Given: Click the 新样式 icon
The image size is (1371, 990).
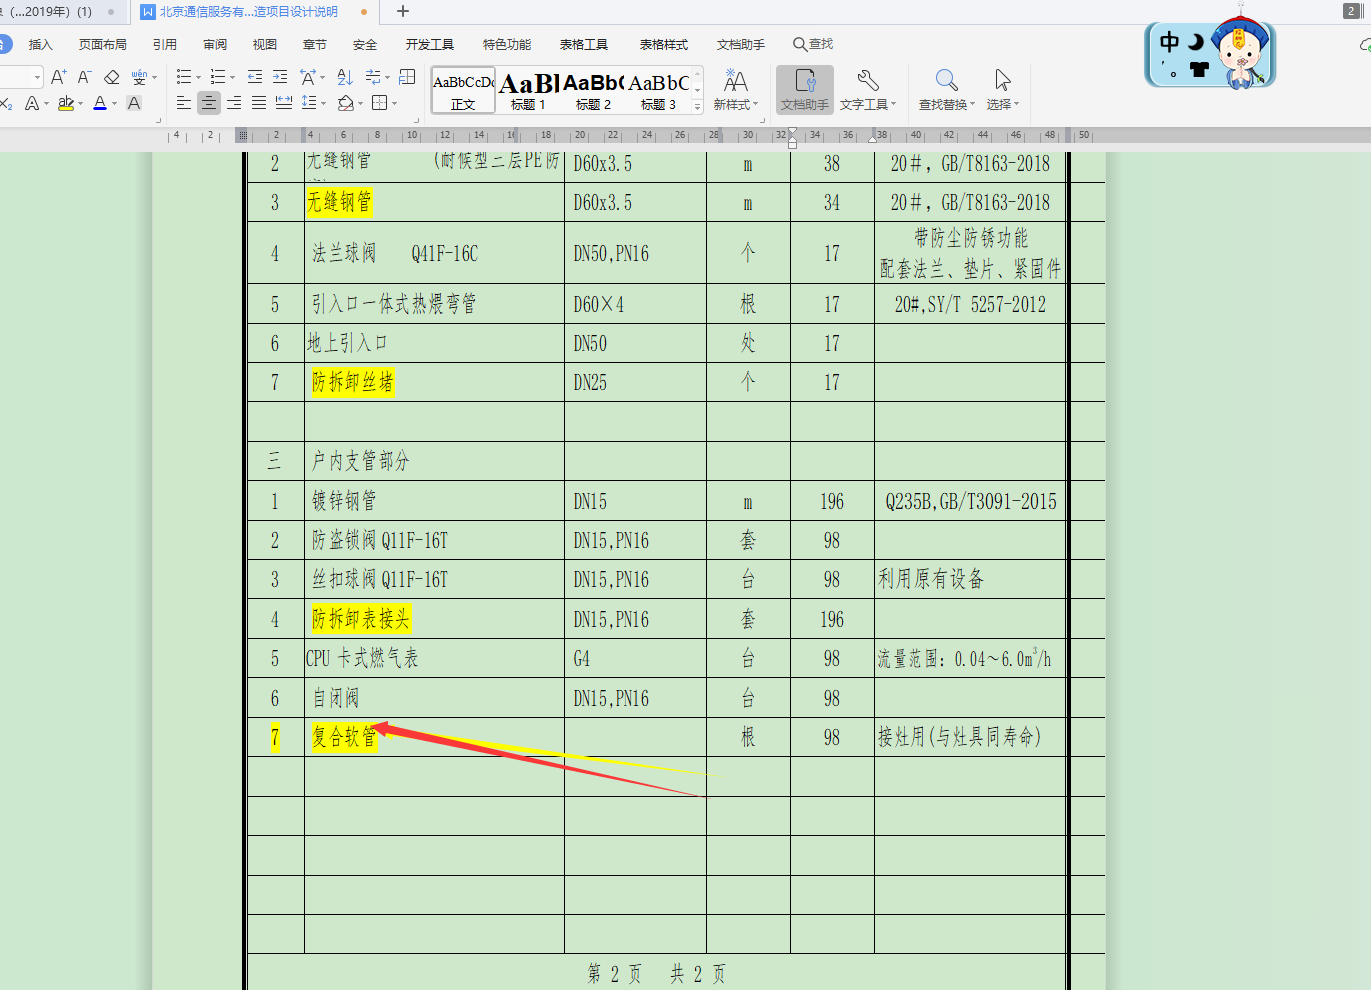Looking at the screenshot, I should [736, 80].
